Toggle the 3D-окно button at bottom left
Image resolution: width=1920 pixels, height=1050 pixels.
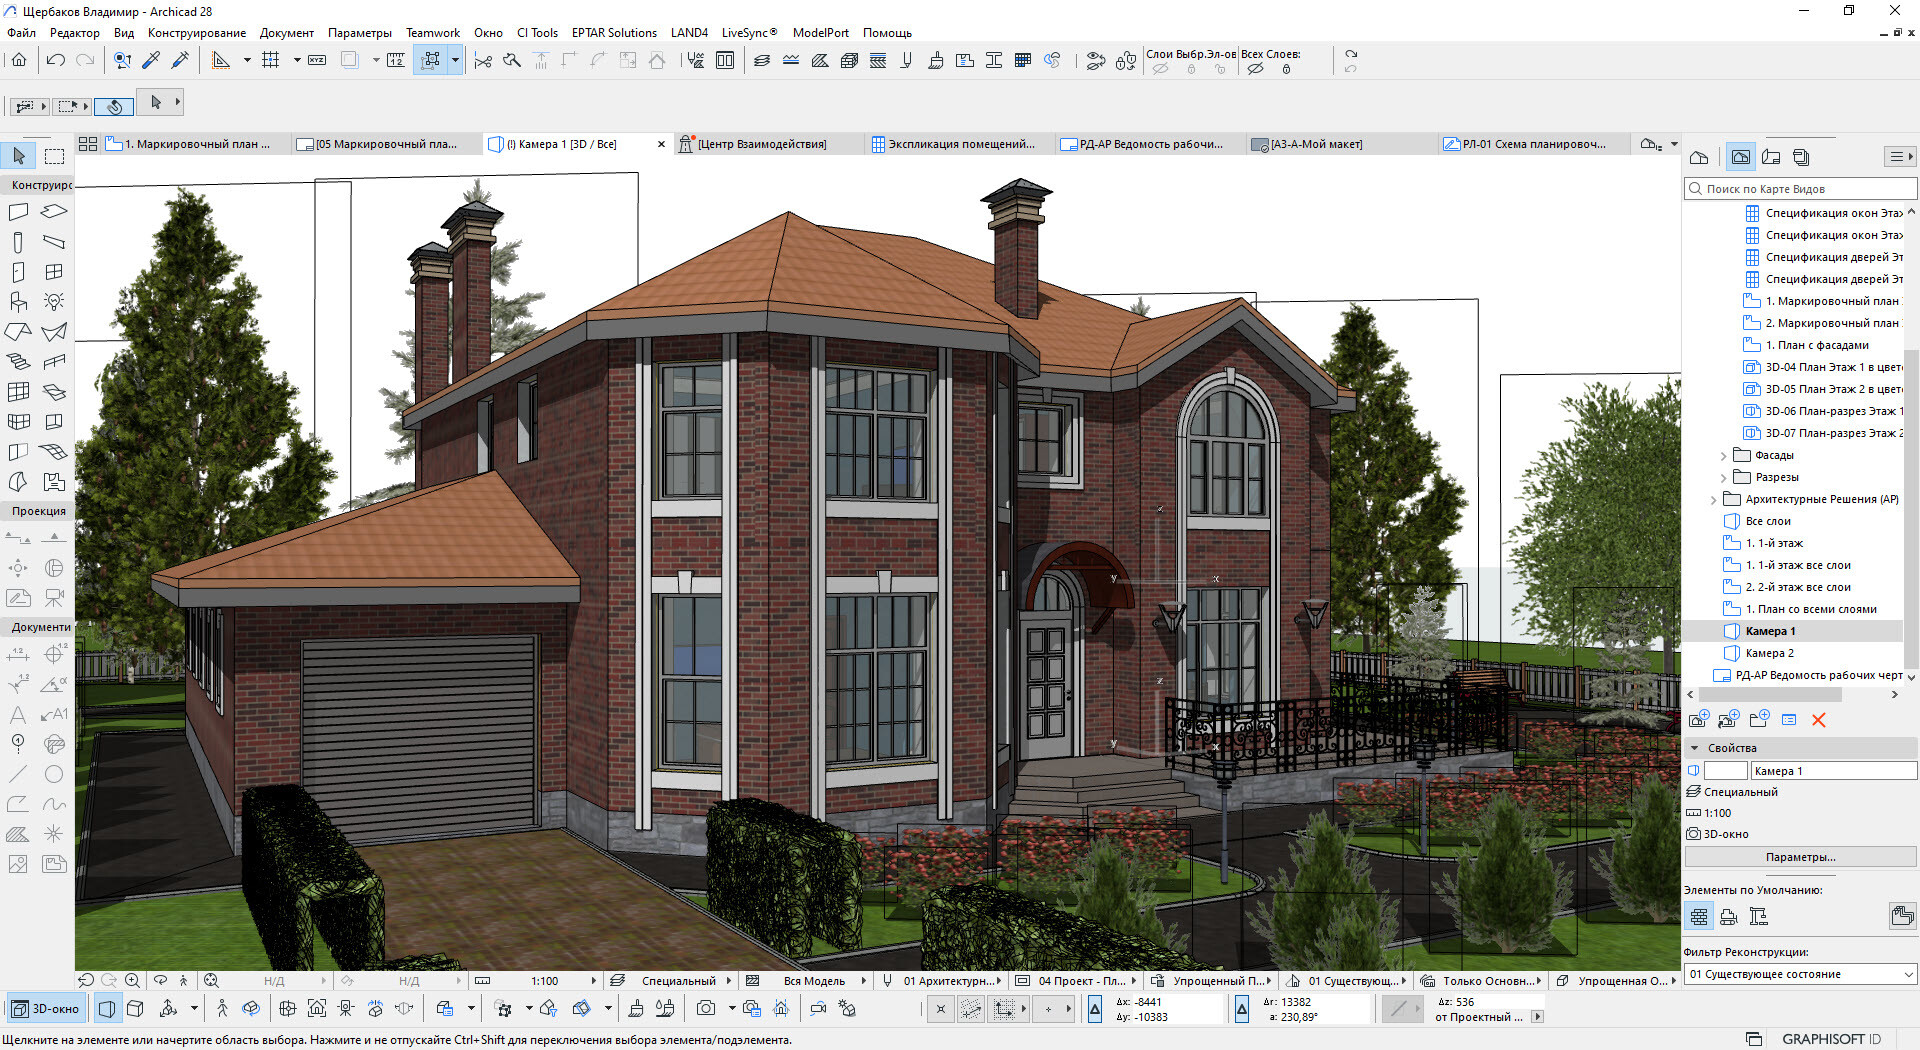(46, 1009)
